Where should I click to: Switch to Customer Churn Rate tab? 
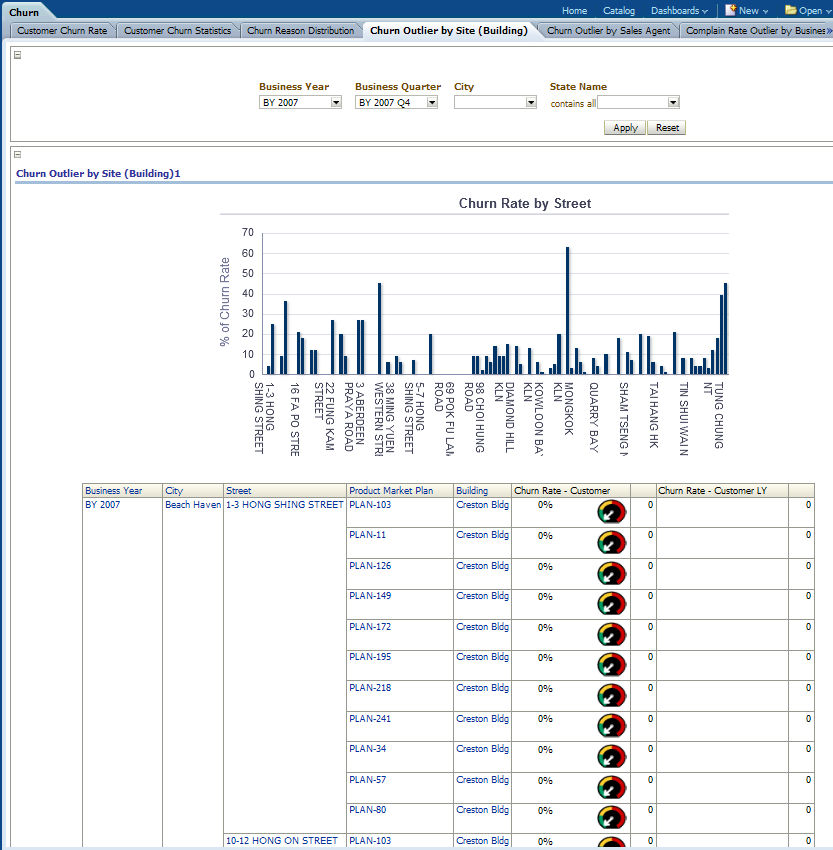62,31
